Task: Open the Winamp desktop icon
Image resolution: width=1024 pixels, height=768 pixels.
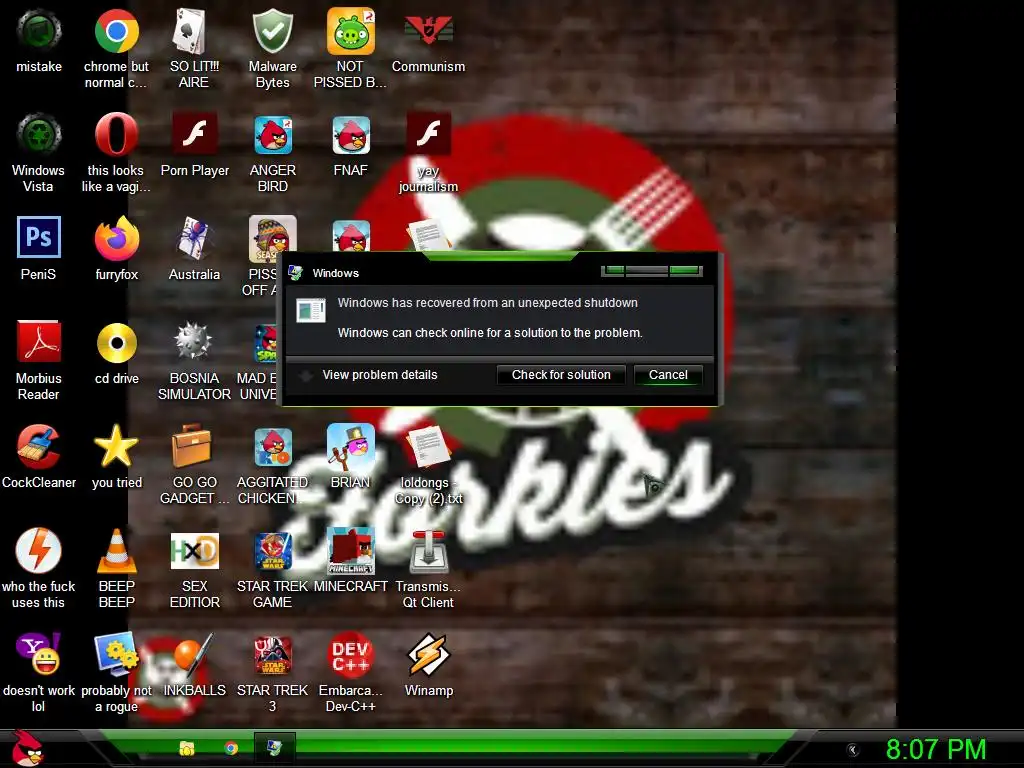Action: tap(428, 654)
